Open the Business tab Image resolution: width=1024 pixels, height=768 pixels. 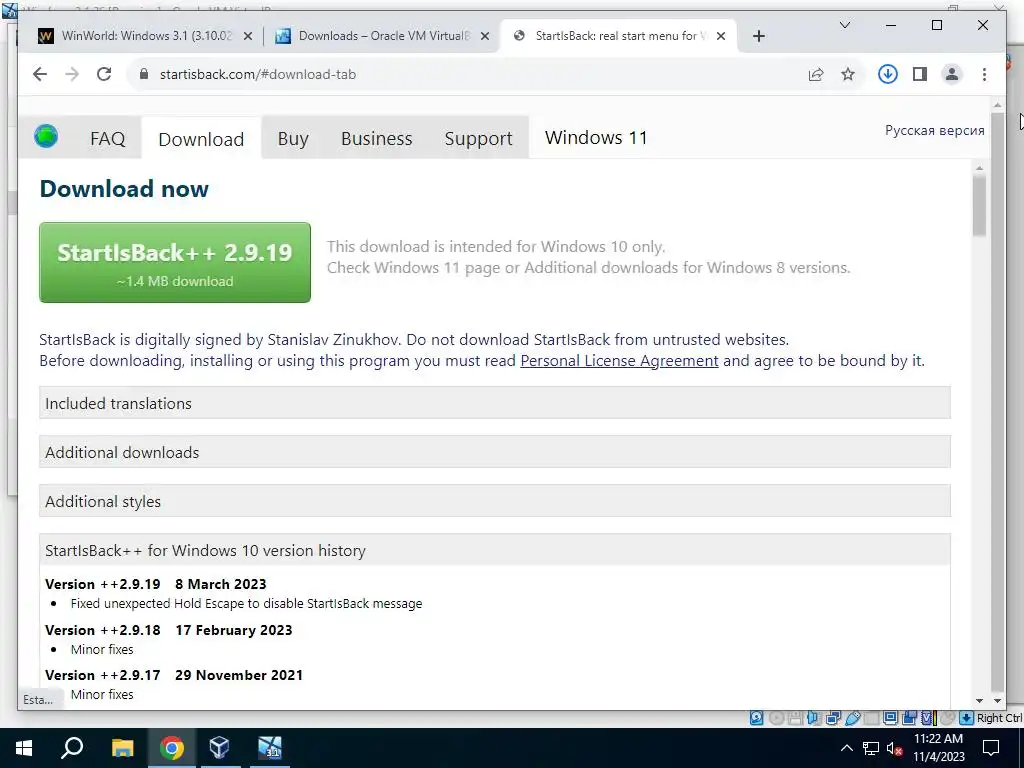tap(377, 138)
